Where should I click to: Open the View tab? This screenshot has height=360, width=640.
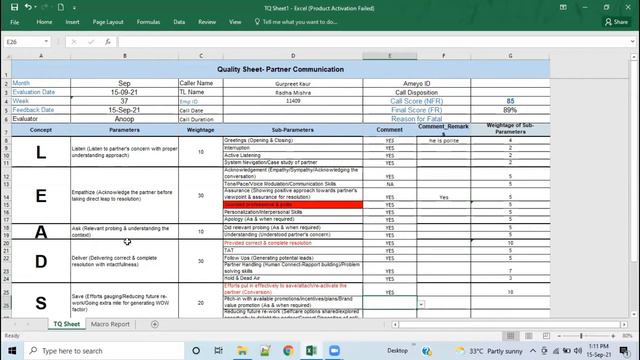[235, 22]
